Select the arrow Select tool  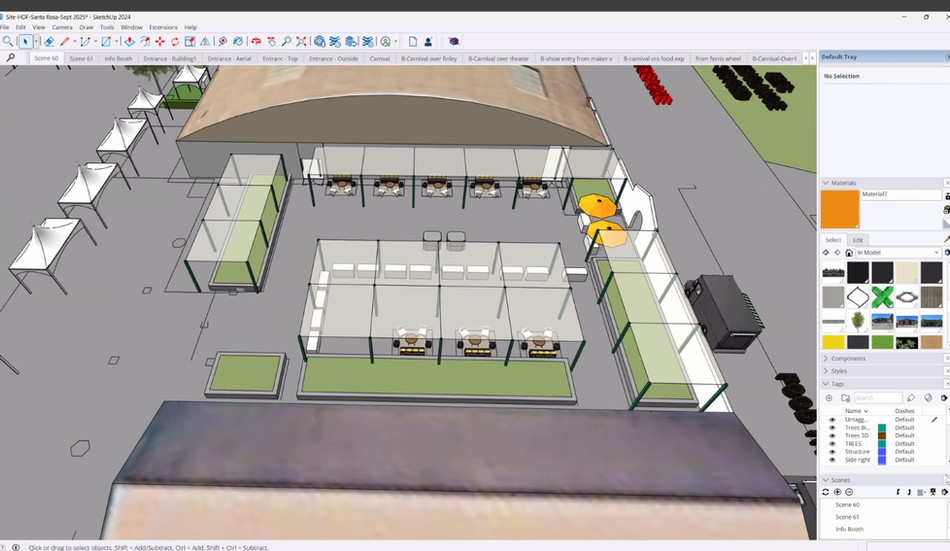25,41
